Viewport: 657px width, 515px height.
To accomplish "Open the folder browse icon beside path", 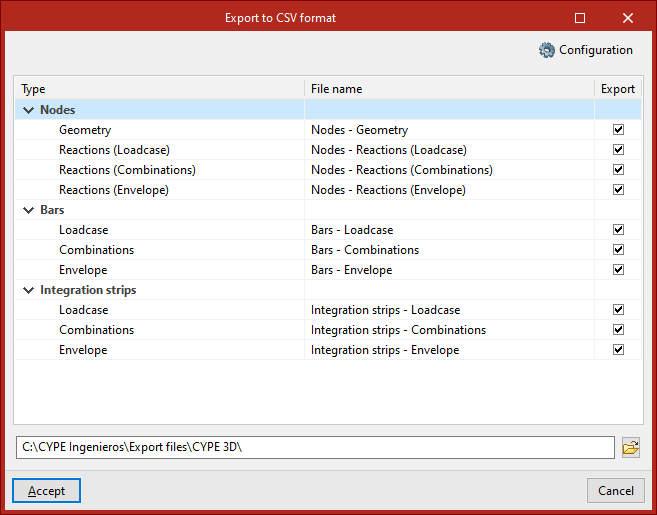I will [630, 447].
